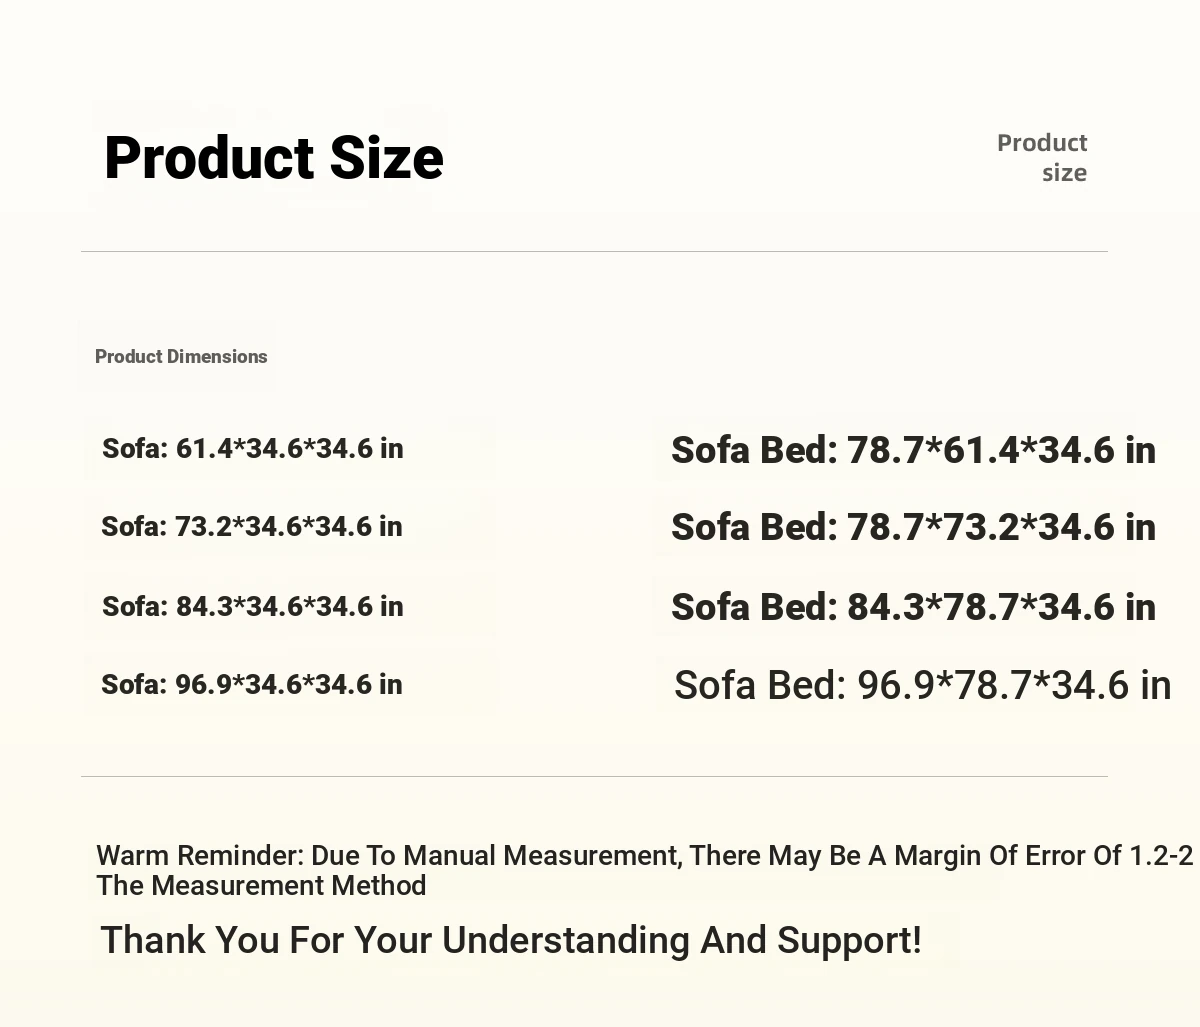Click the word "Support!" at bottom
The image size is (1200, 1027).
pyautogui.click(x=849, y=941)
